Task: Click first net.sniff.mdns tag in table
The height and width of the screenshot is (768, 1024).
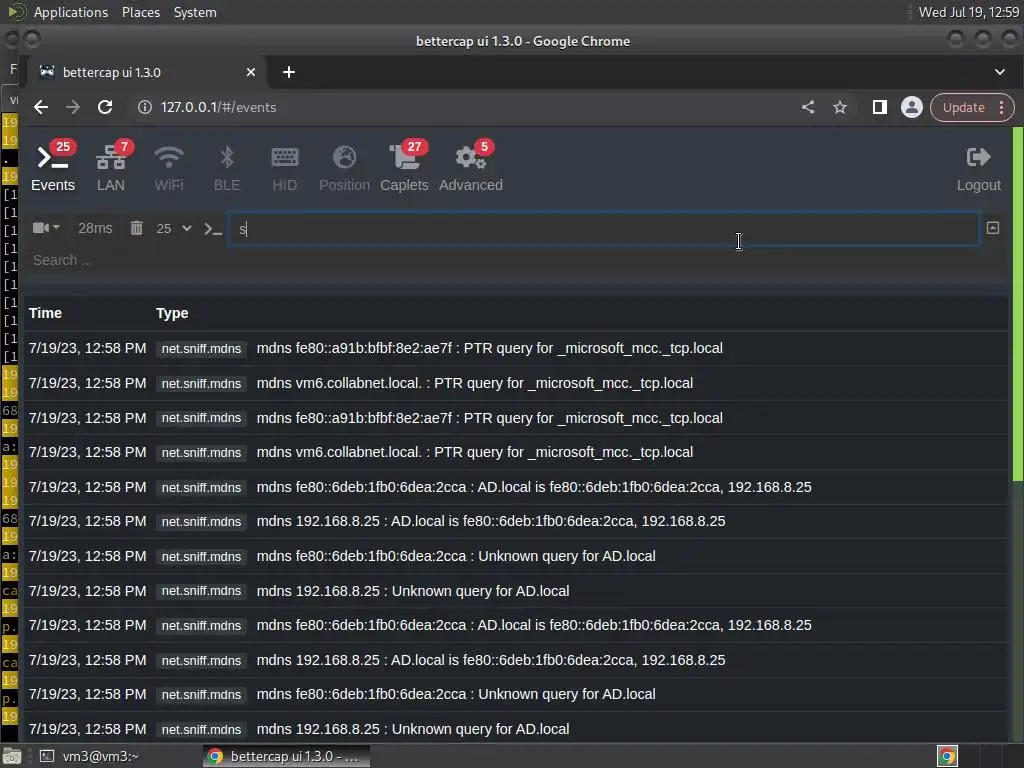Action: pos(201,349)
